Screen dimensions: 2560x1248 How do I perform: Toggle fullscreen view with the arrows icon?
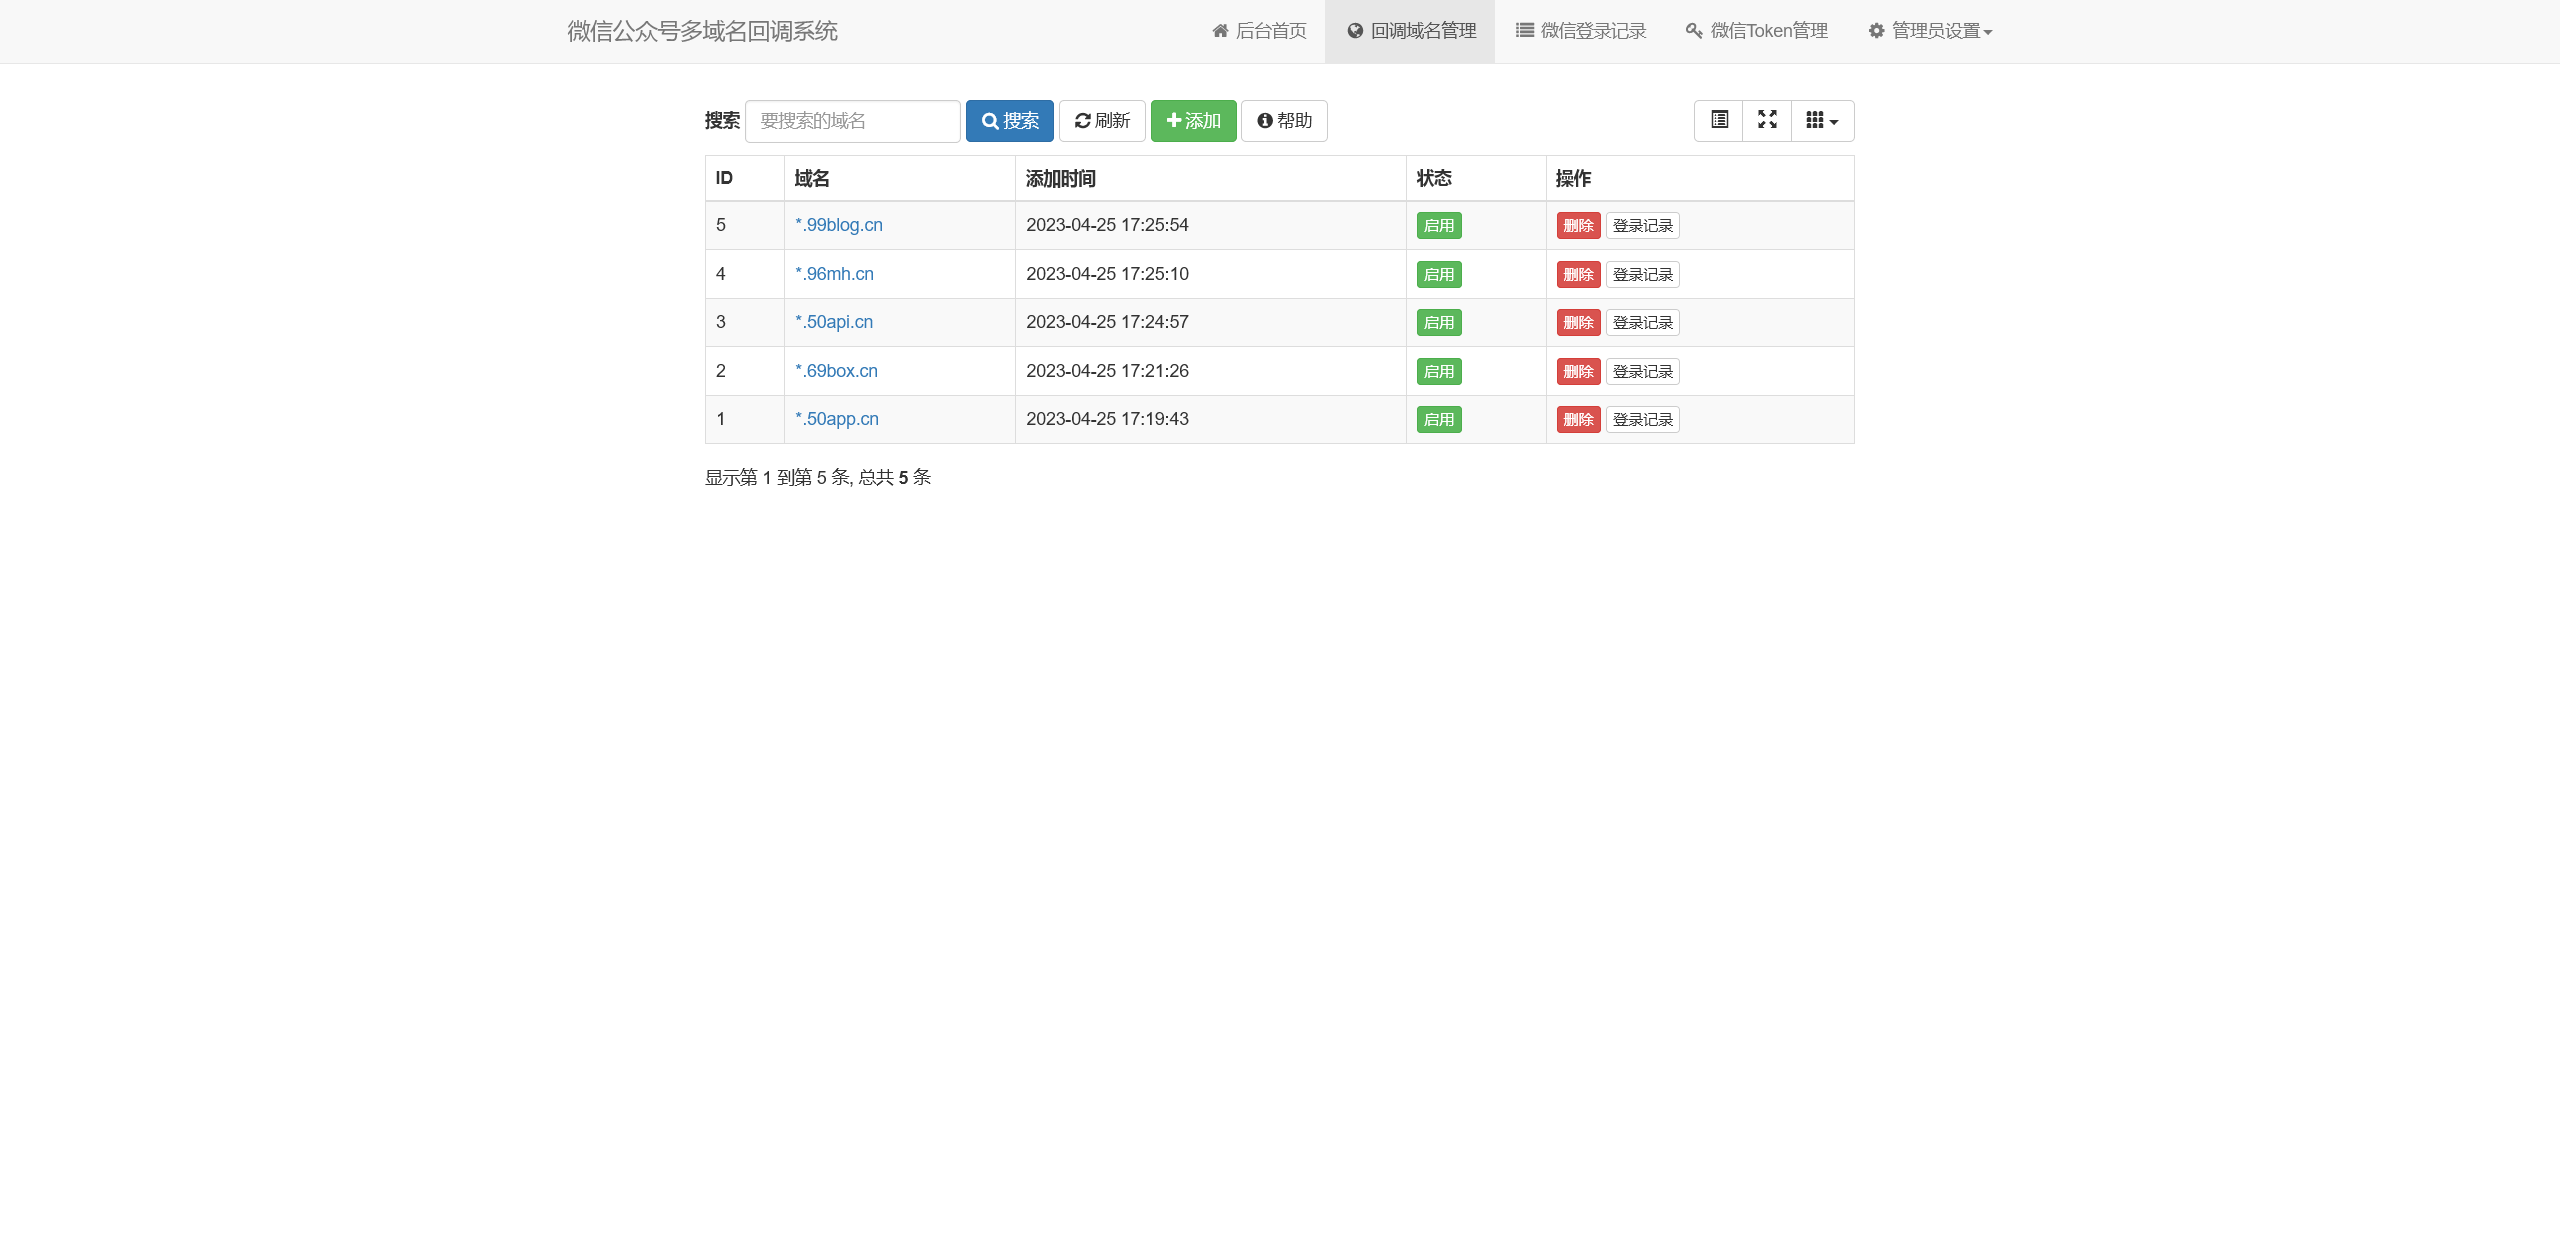pos(1767,120)
